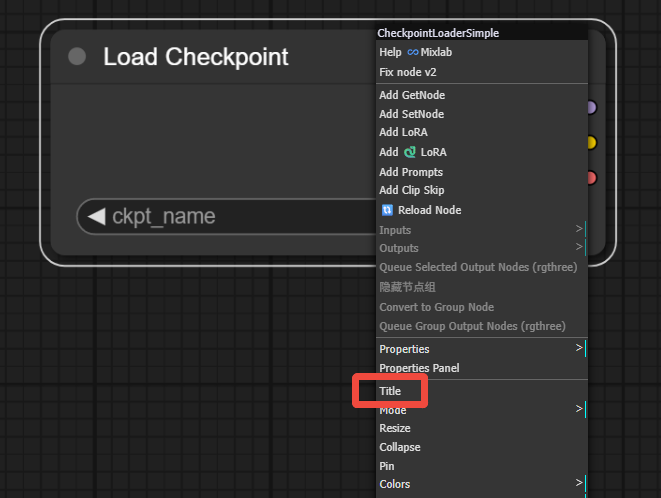Toggle Pin for the node
661x498 pixels.
pyautogui.click(x=387, y=466)
